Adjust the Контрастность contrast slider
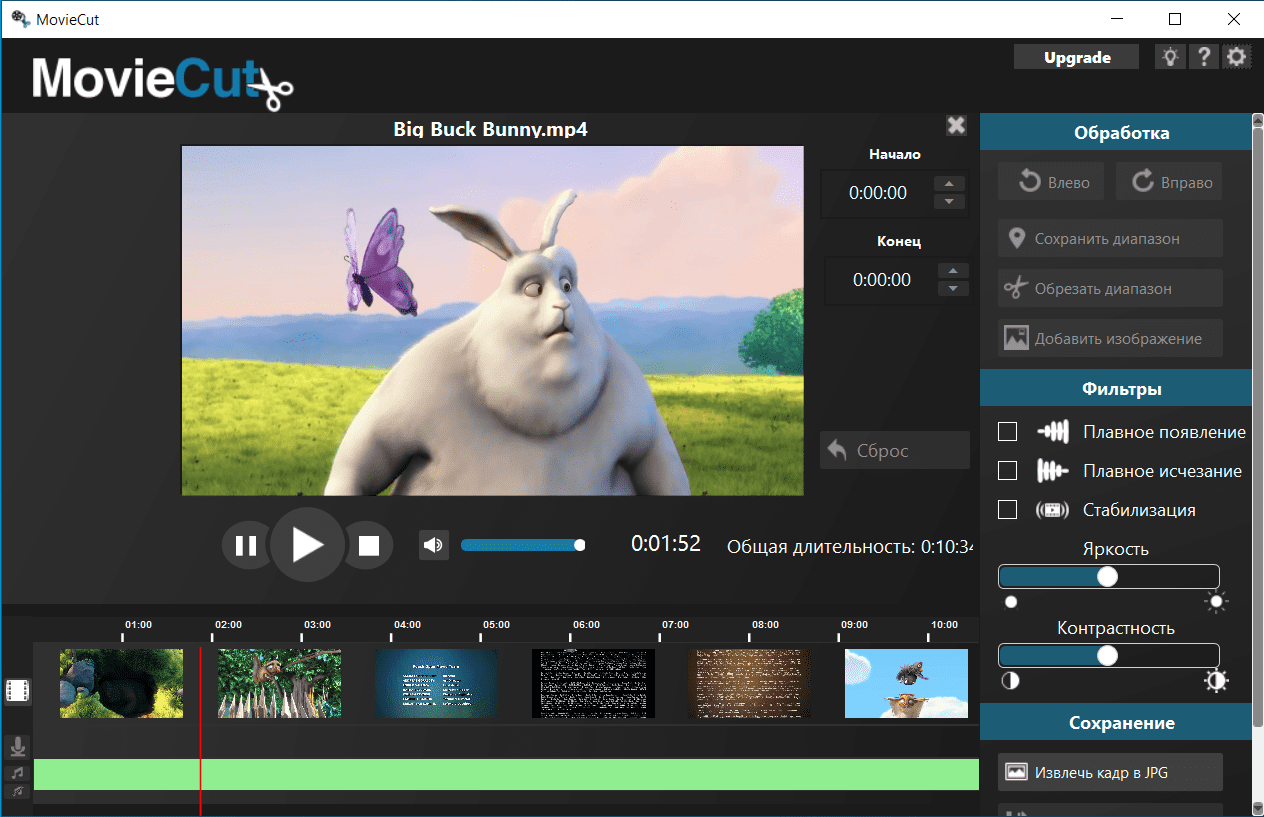This screenshot has height=817, width=1264. click(1109, 655)
